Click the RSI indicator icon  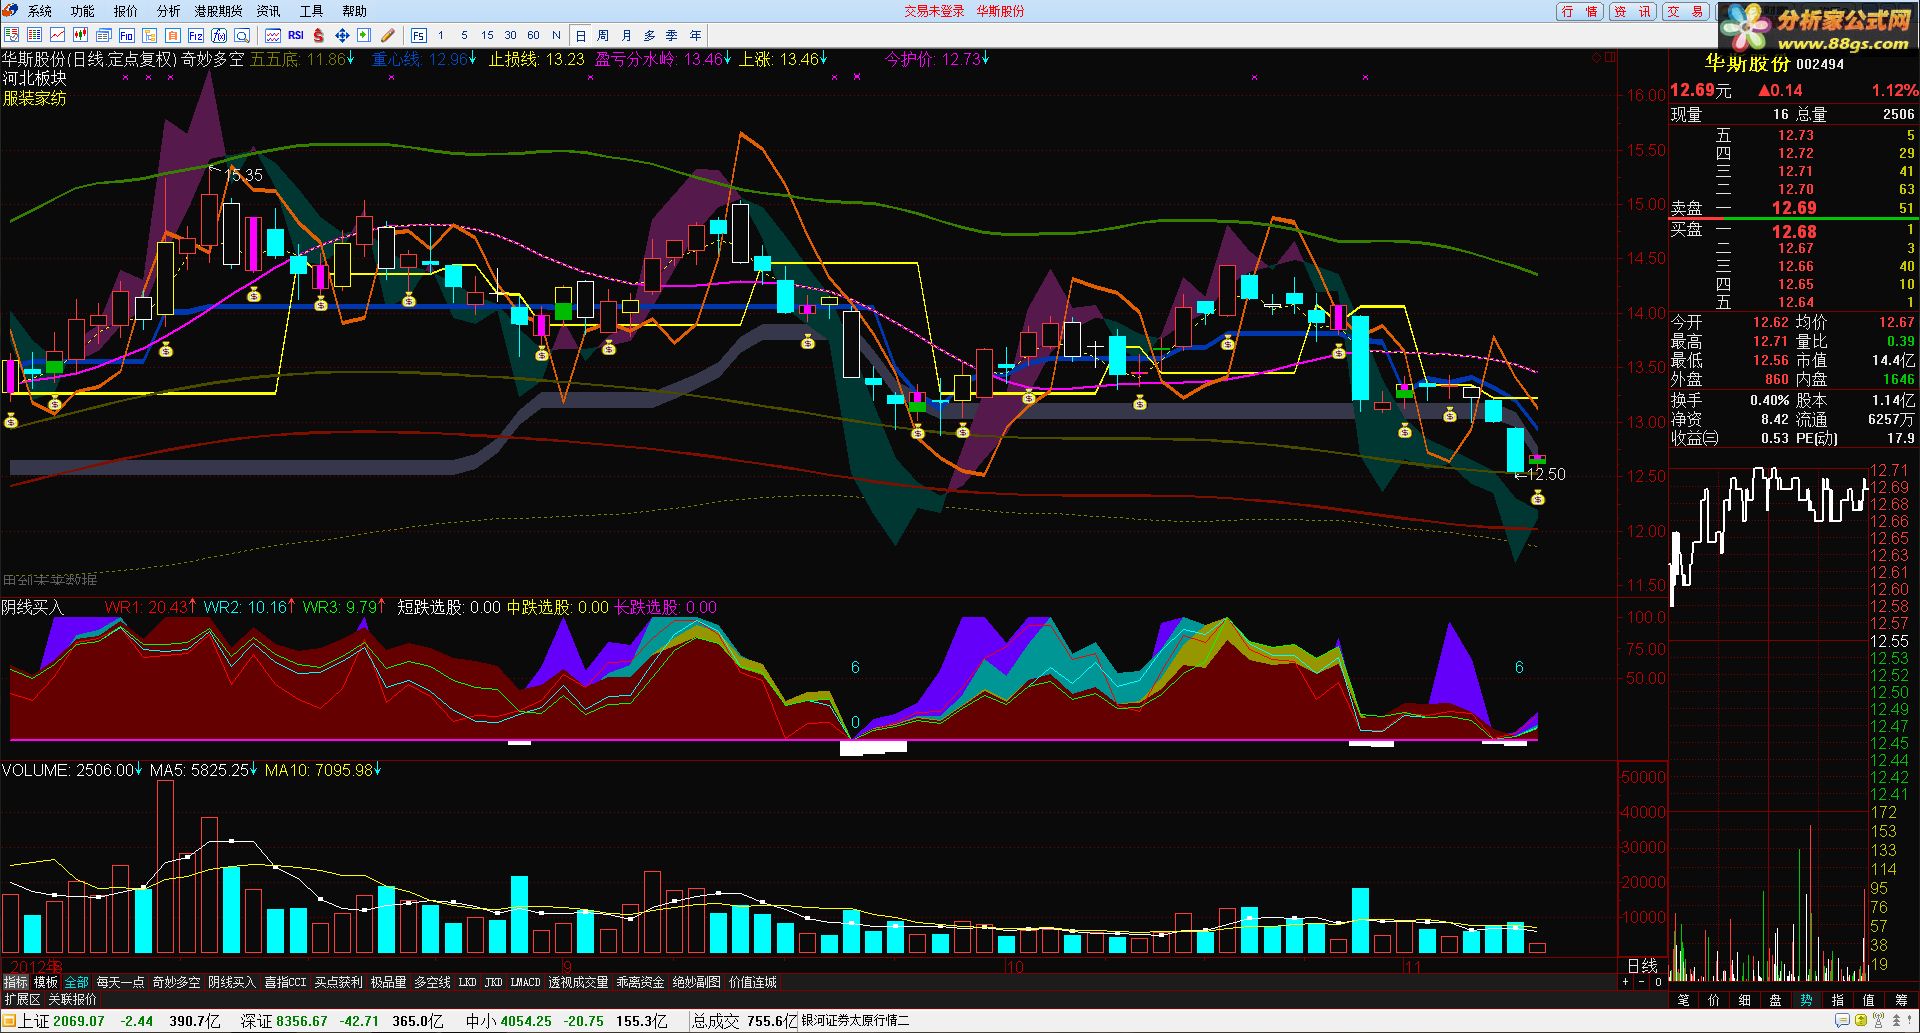click(x=295, y=35)
